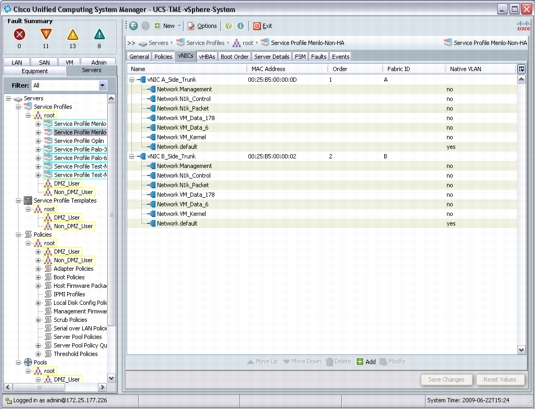This screenshot has height=410, width=536.
Task: Click the Pools globe icon in tree
Action: 28,362
